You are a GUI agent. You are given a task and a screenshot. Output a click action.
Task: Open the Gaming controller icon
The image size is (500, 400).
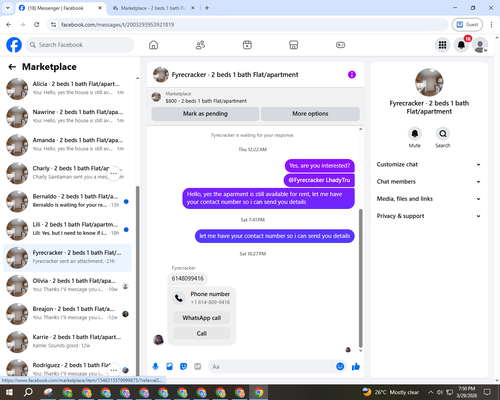coord(340,45)
